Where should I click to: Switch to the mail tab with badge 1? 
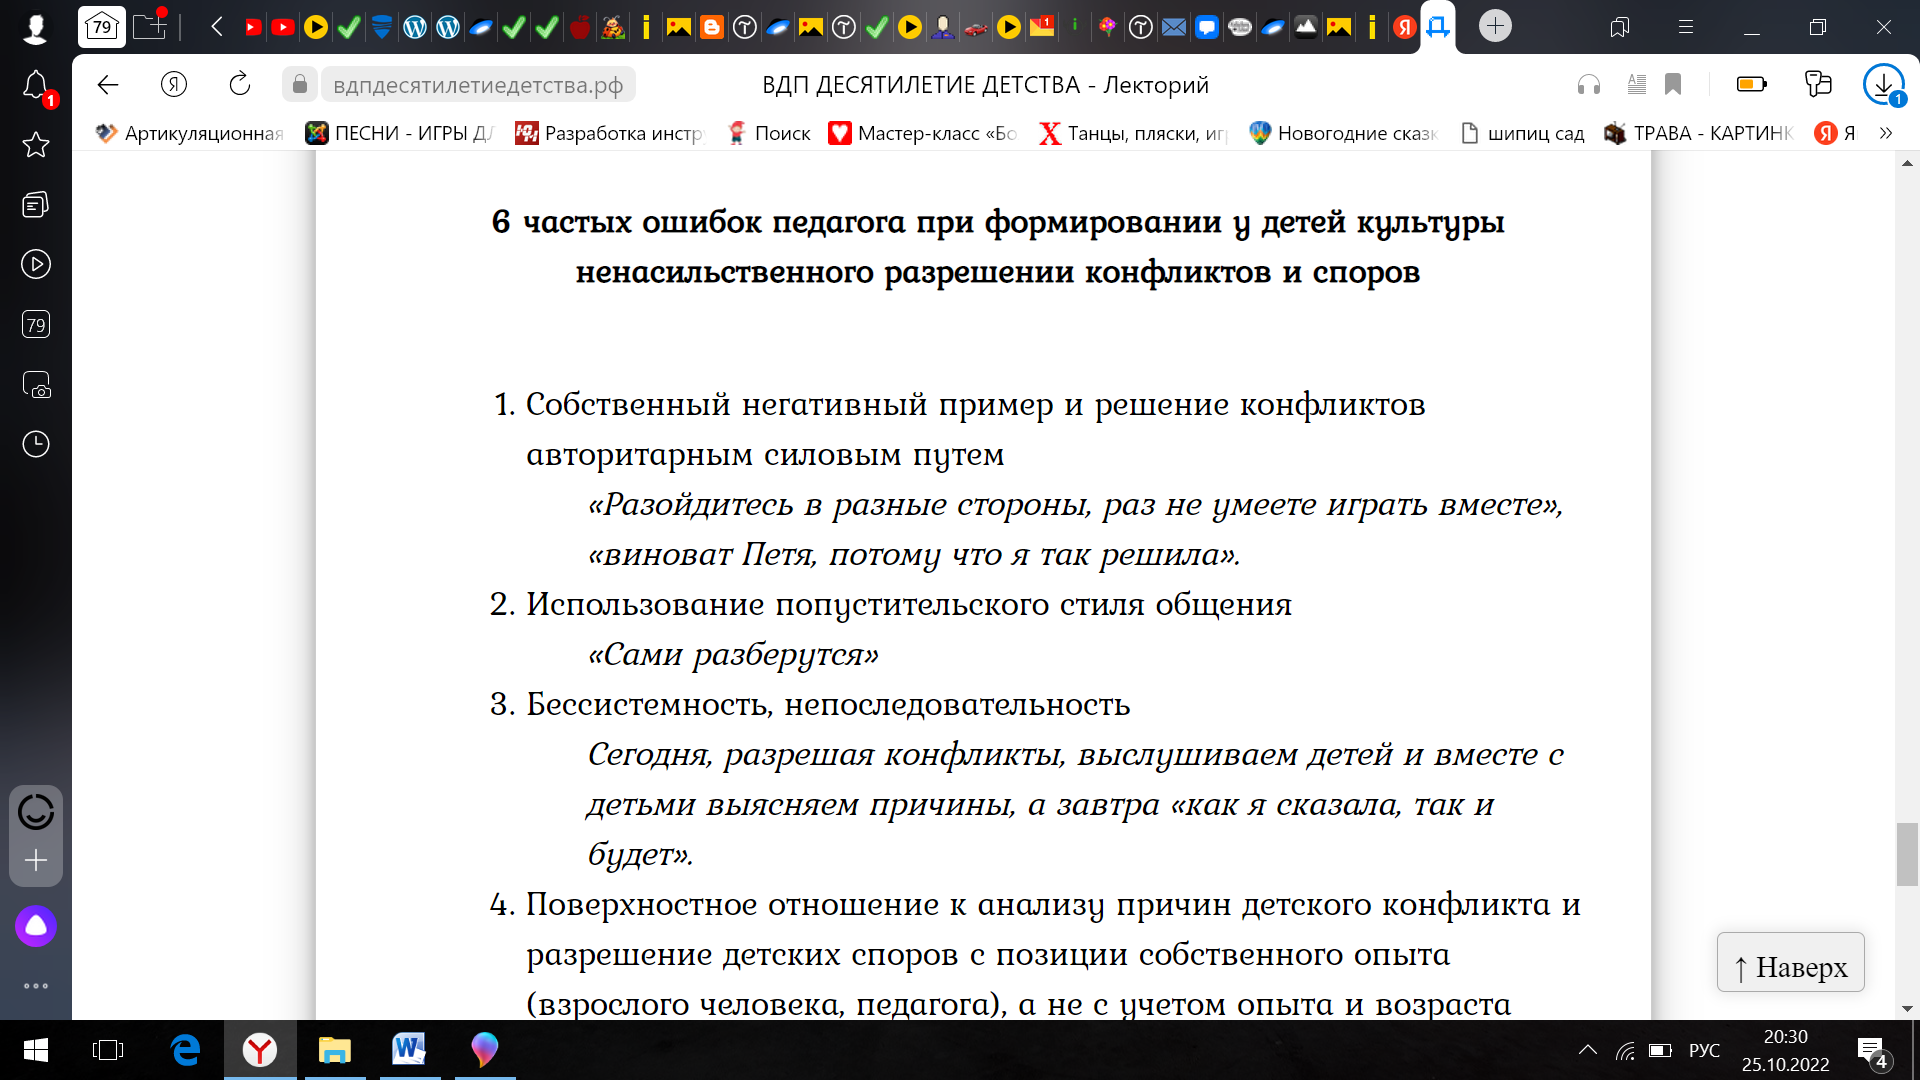click(x=1042, y=27)
